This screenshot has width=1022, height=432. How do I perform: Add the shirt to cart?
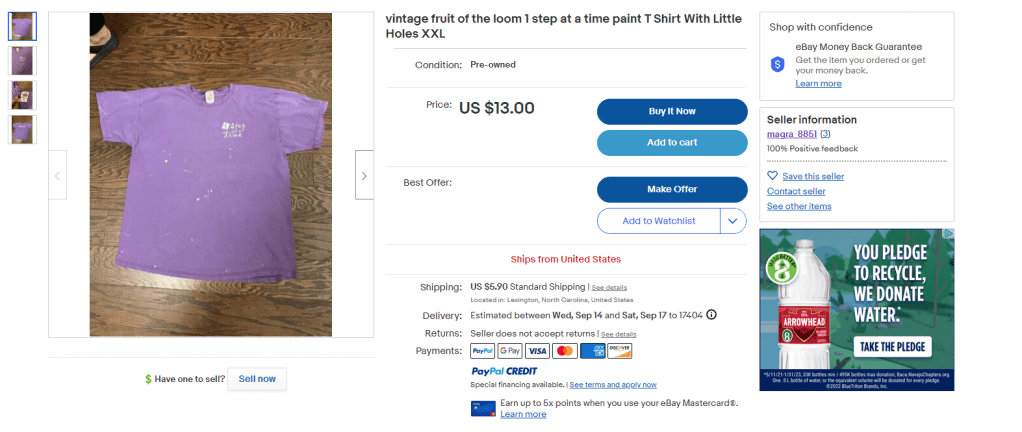tap(672, 143)
